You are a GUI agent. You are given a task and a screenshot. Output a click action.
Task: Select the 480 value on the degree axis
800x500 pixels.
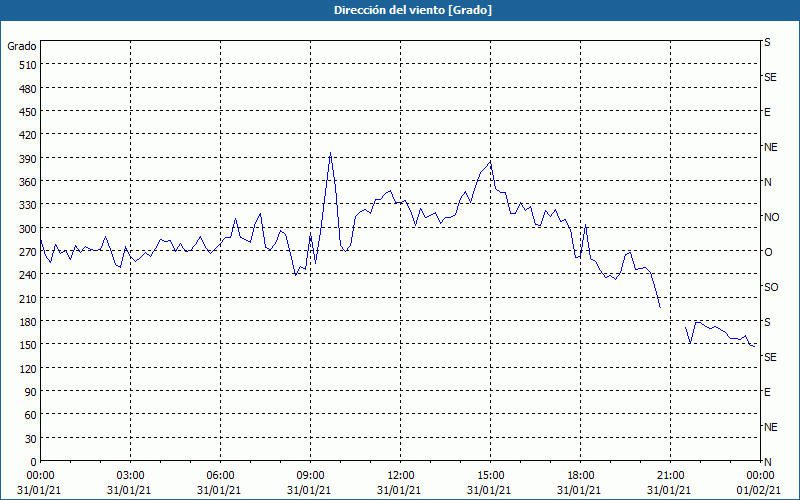click(28, 89)
